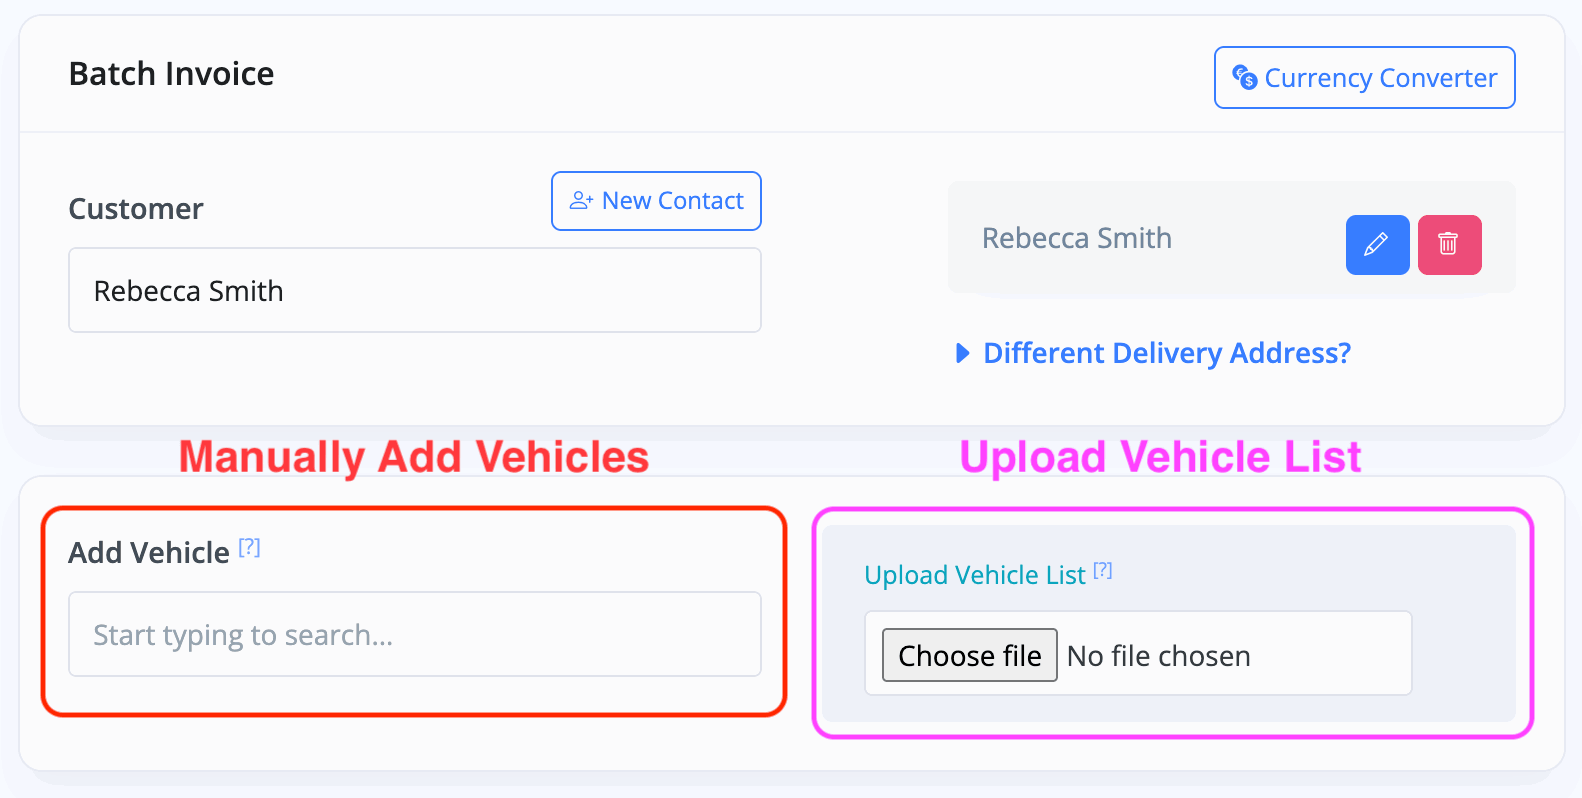Open help tooltip next to Upload Vehicle List
This screenshot has width=1582, height=798.
click(x=1103, y=570)
